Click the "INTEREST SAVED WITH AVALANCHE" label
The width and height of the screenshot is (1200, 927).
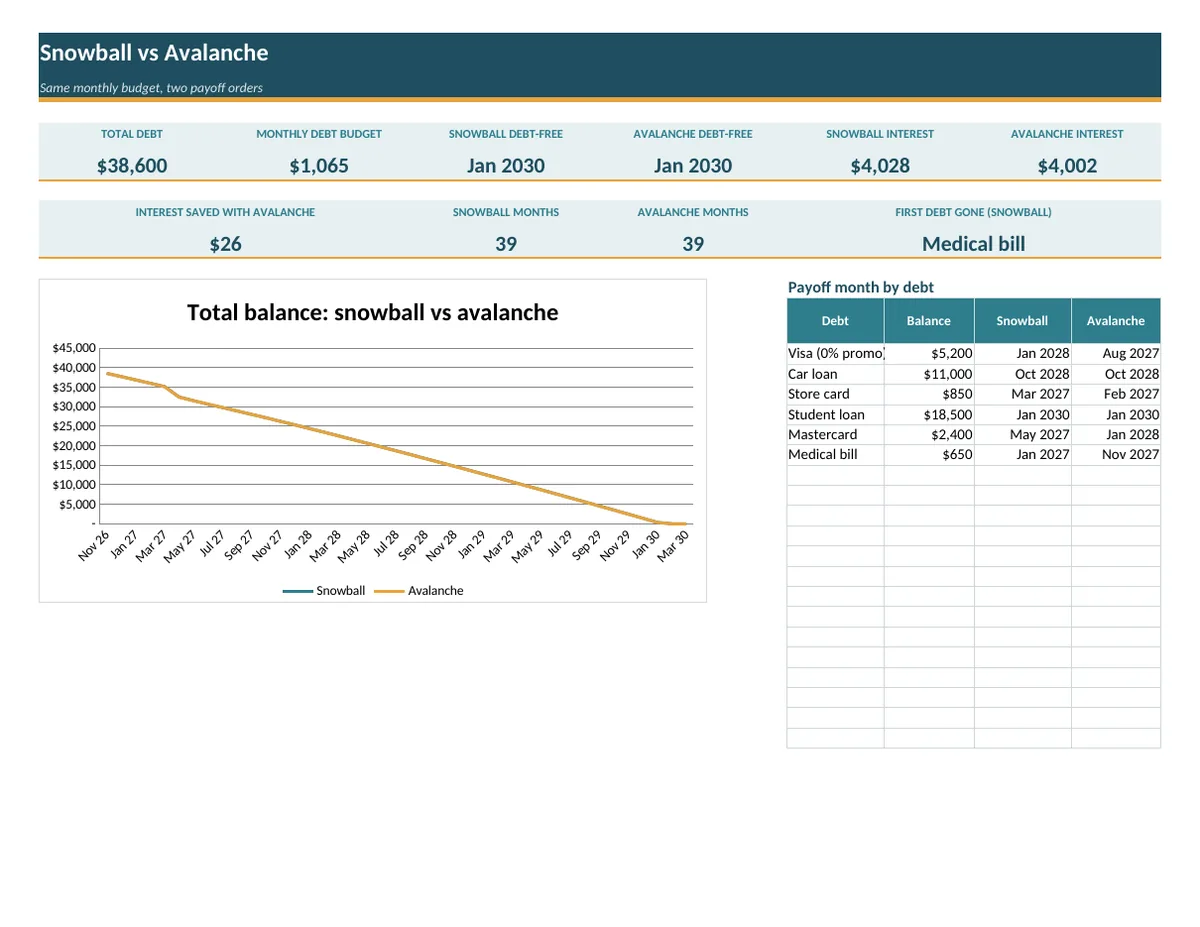(225, 212)
